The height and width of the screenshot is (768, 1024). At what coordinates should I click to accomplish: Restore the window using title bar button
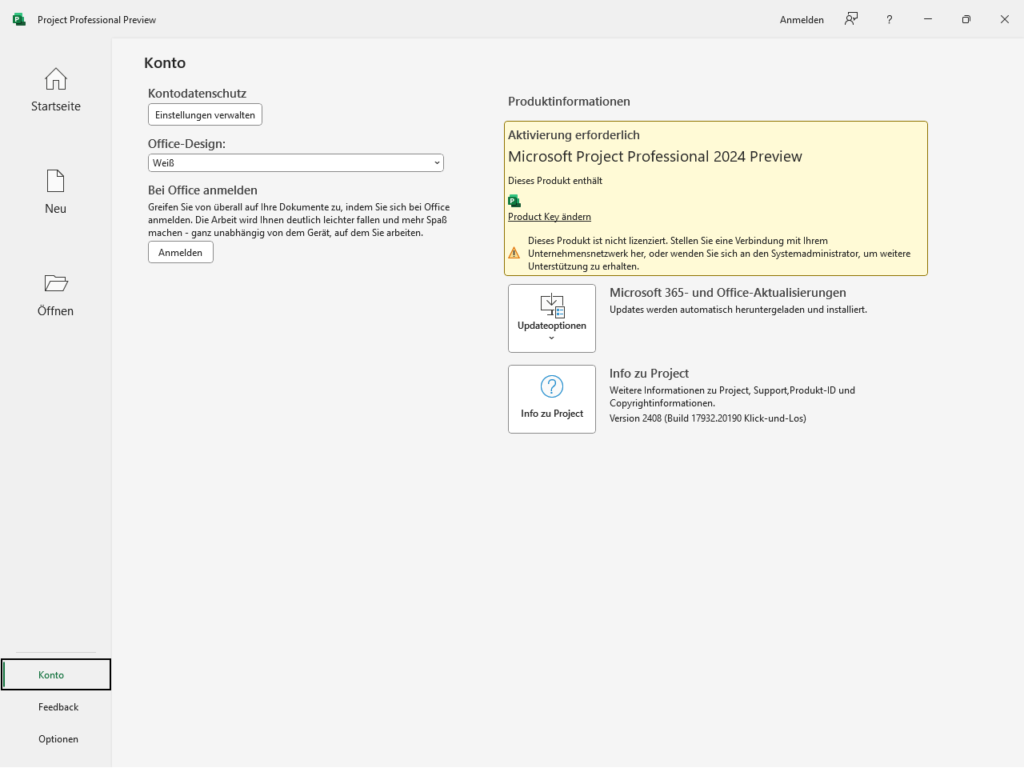pos(966,20)
